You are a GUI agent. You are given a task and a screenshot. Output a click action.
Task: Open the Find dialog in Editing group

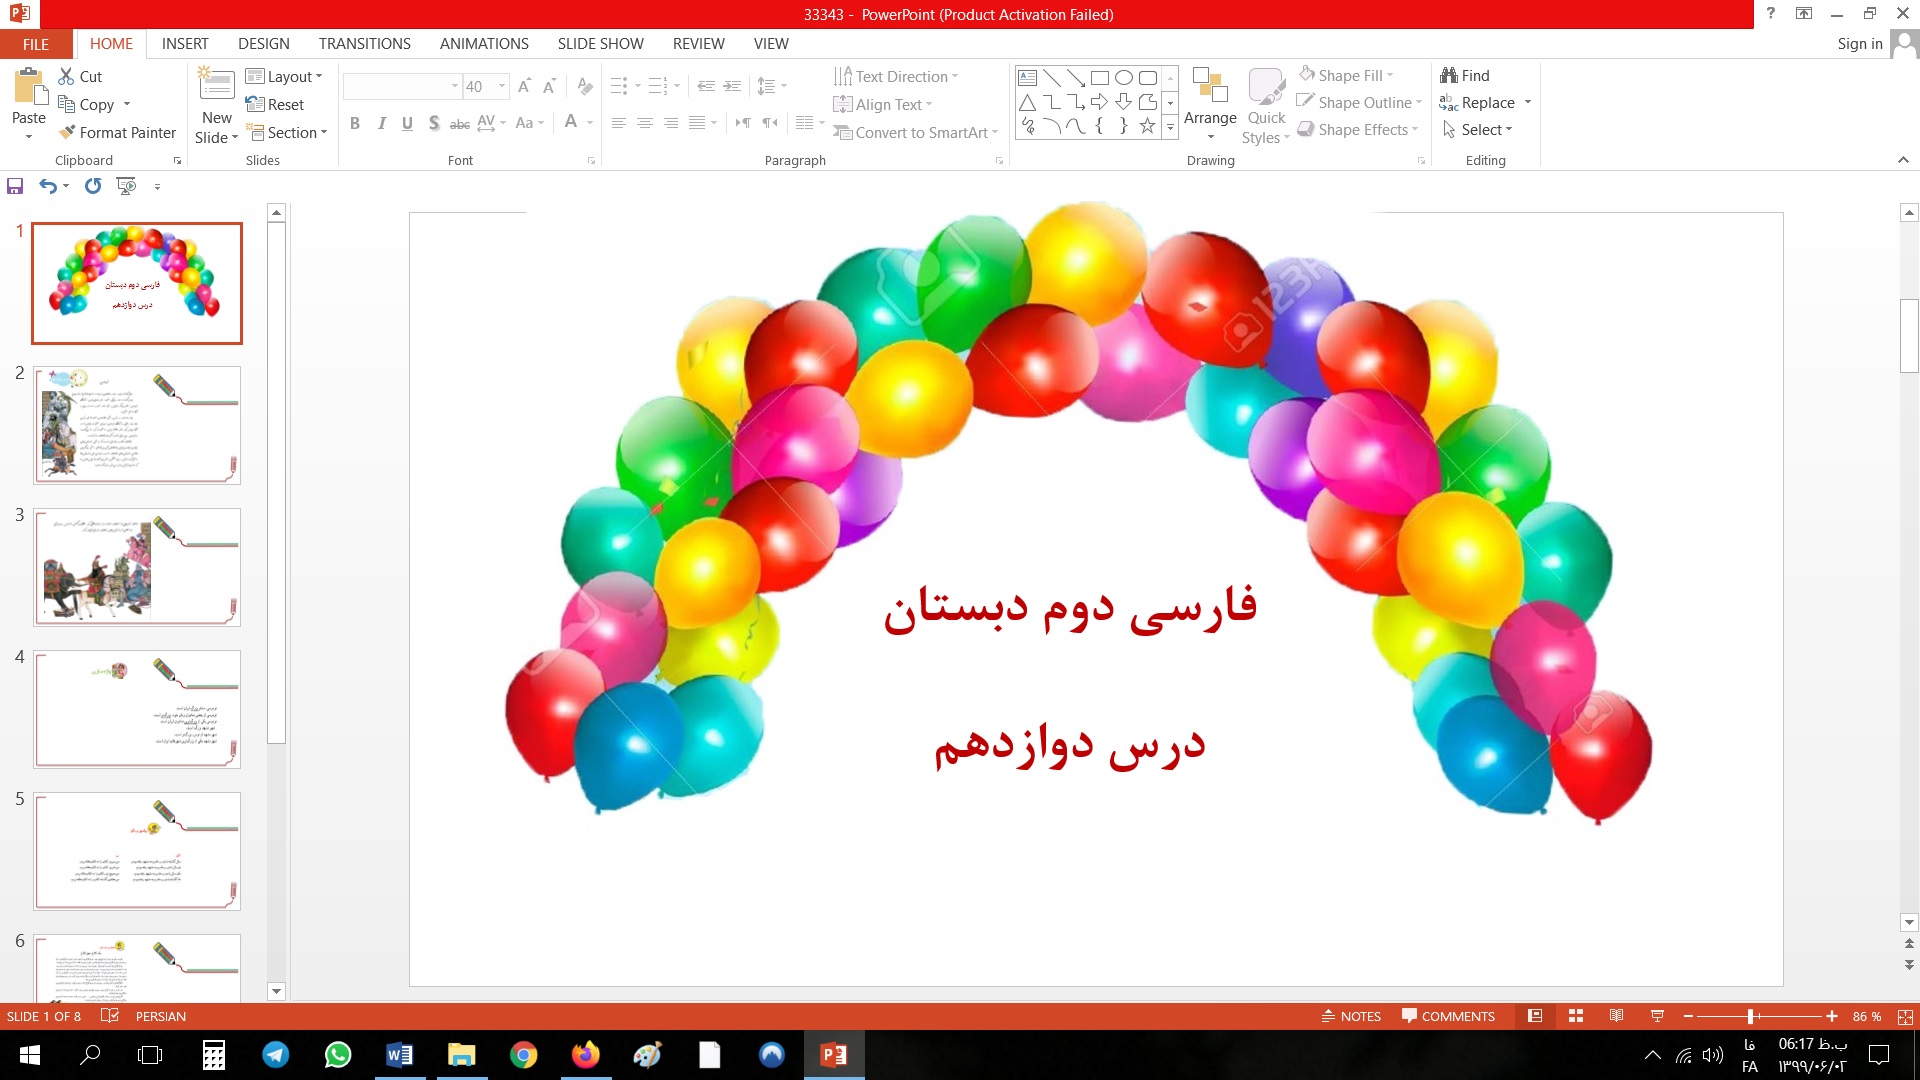coord(1465,75)
